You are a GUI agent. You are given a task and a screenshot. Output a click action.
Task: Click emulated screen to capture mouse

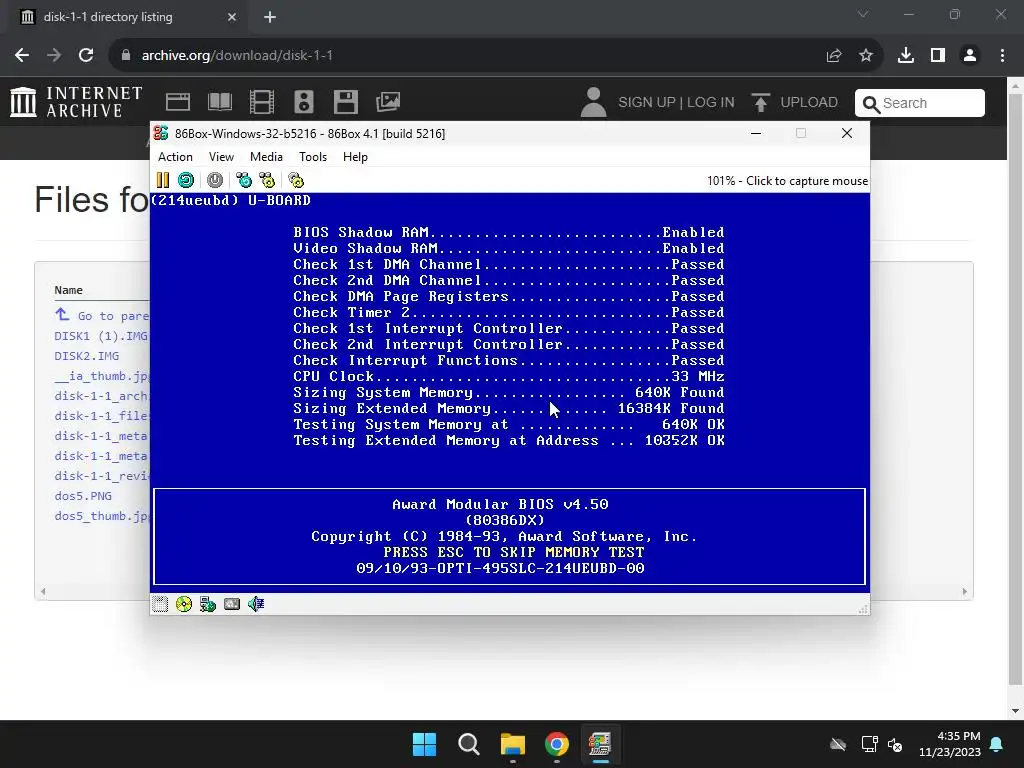[509, 392]
